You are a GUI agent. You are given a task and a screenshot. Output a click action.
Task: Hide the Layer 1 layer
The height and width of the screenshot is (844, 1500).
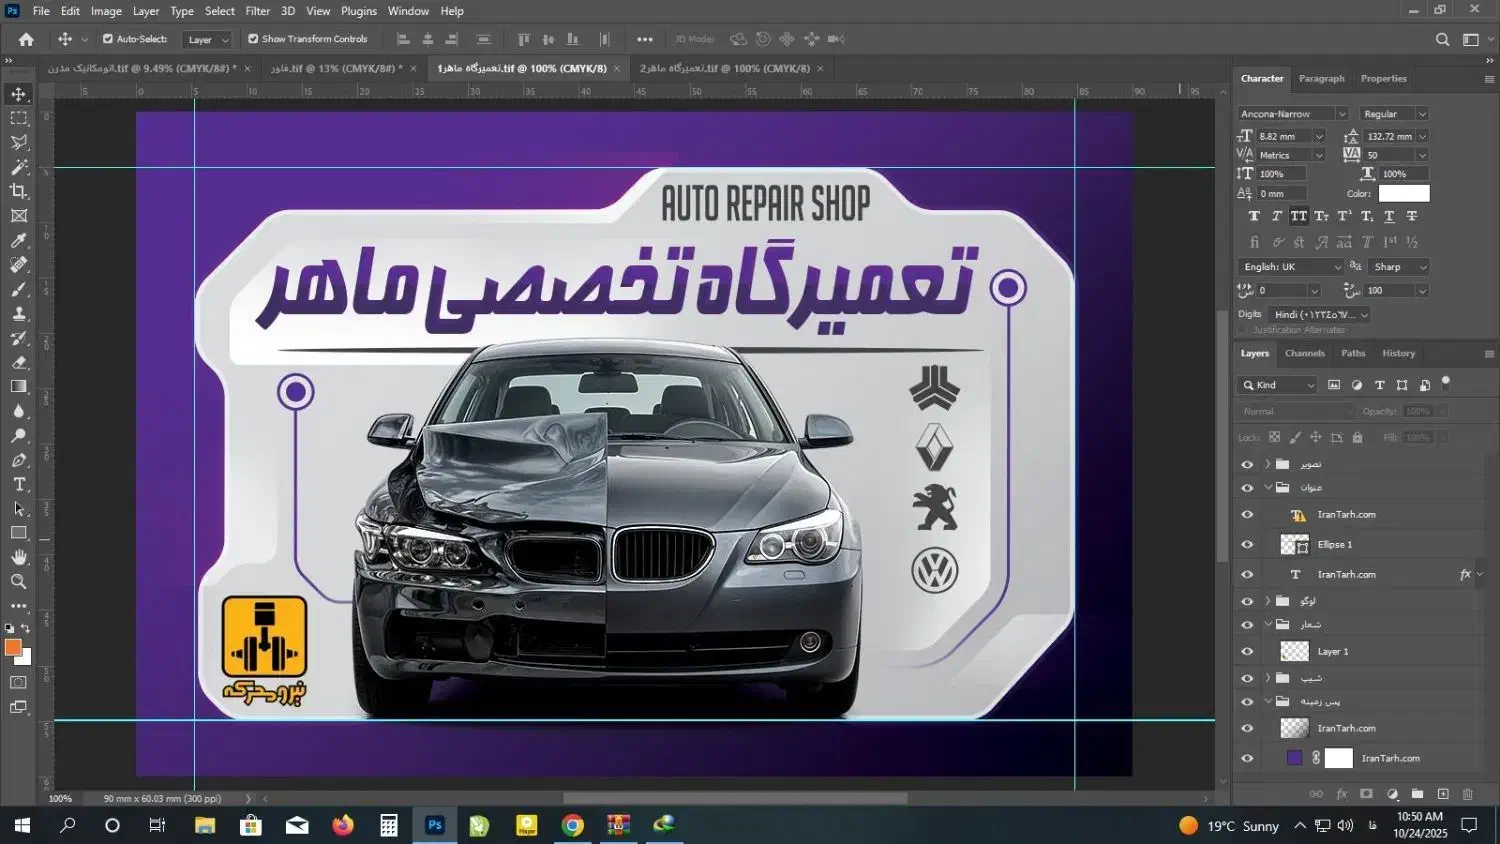(1246, 651)
